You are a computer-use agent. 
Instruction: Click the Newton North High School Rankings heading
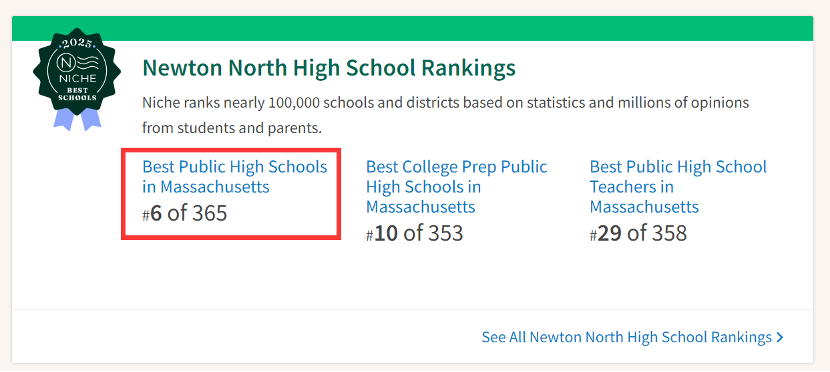329,68
